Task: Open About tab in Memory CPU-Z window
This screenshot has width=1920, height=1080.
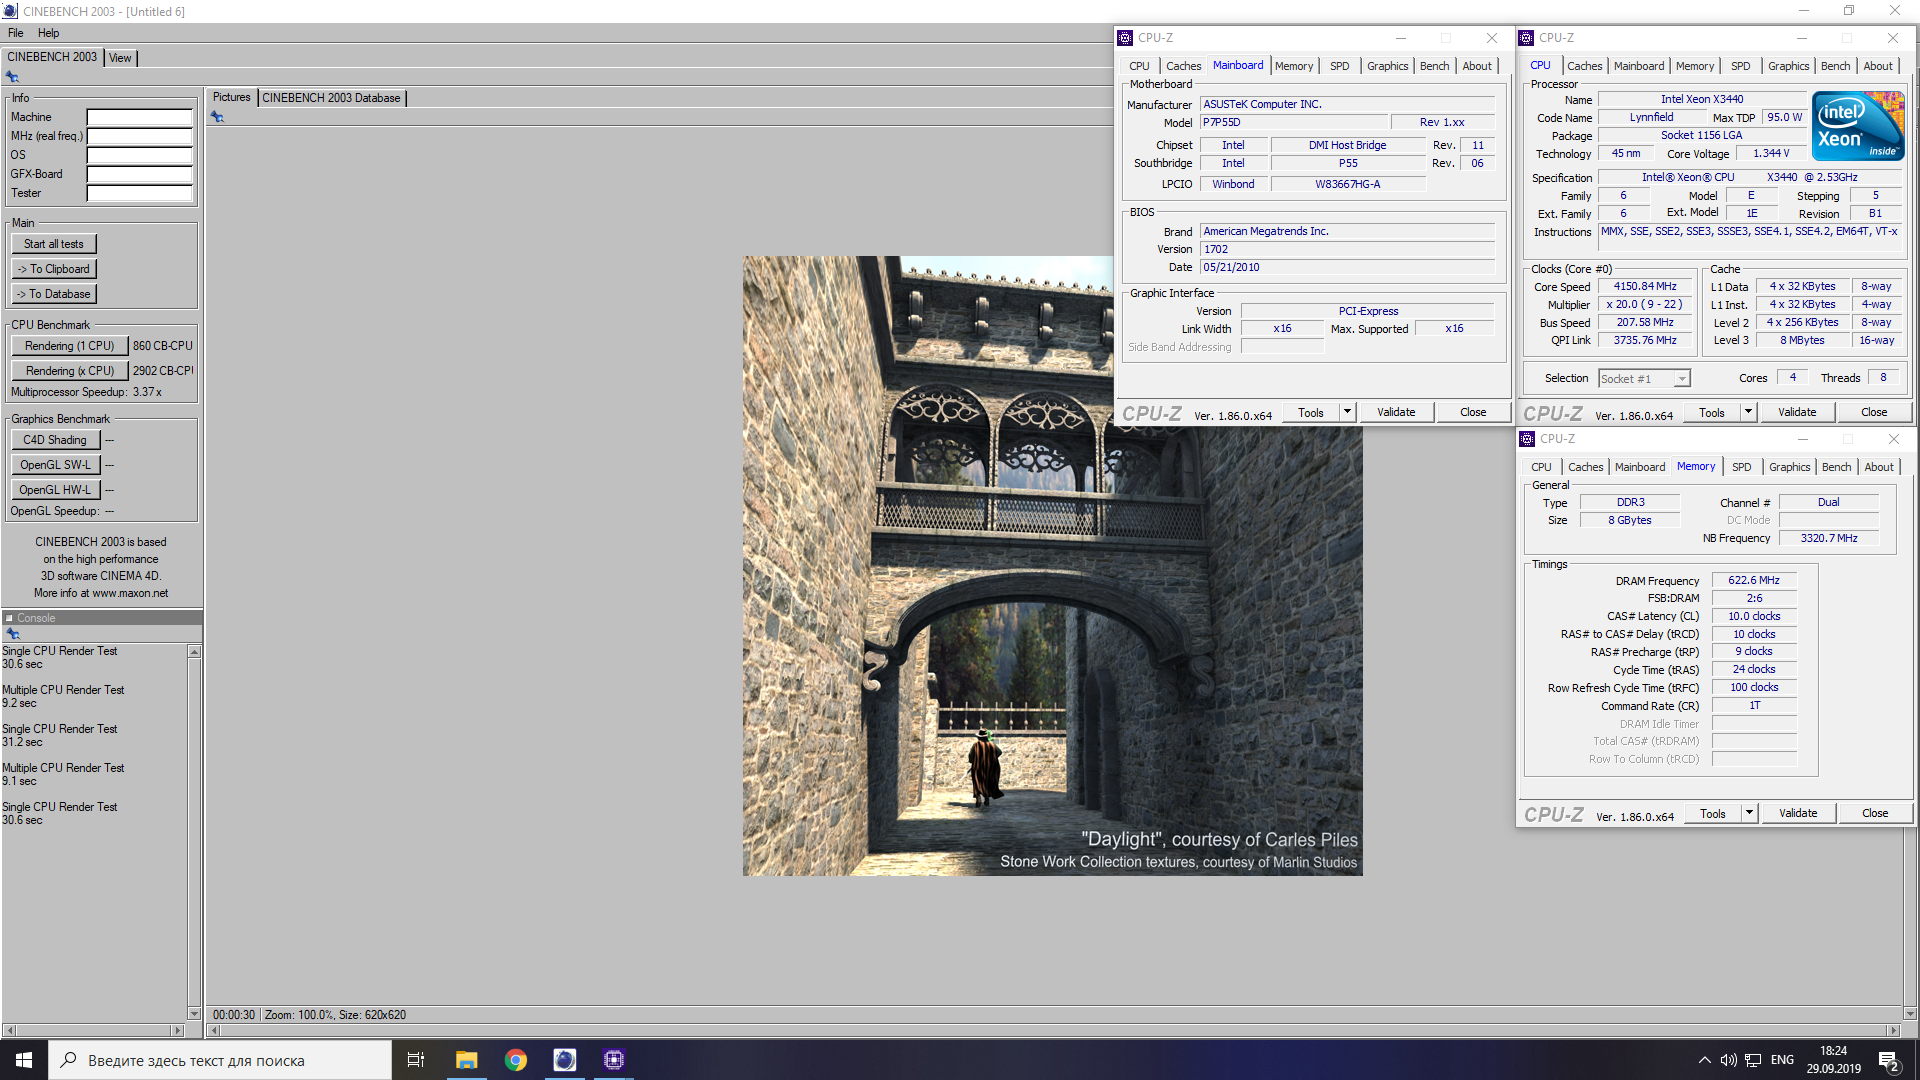Action: click(x=1878, y=467)
